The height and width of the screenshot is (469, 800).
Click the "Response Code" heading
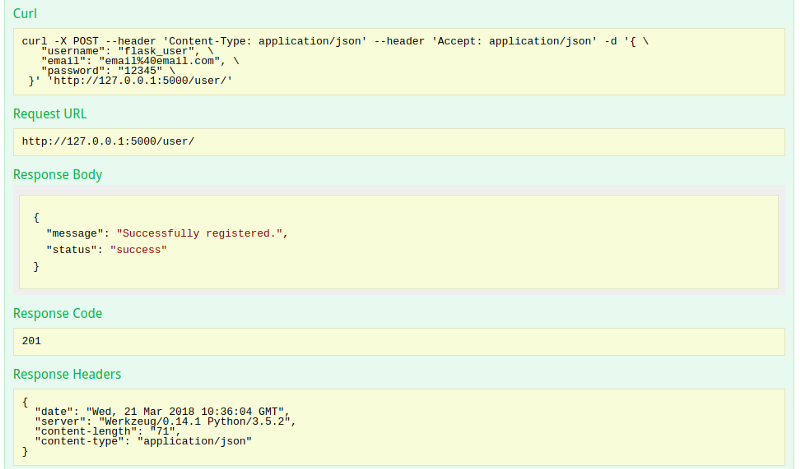click(57, 314)
